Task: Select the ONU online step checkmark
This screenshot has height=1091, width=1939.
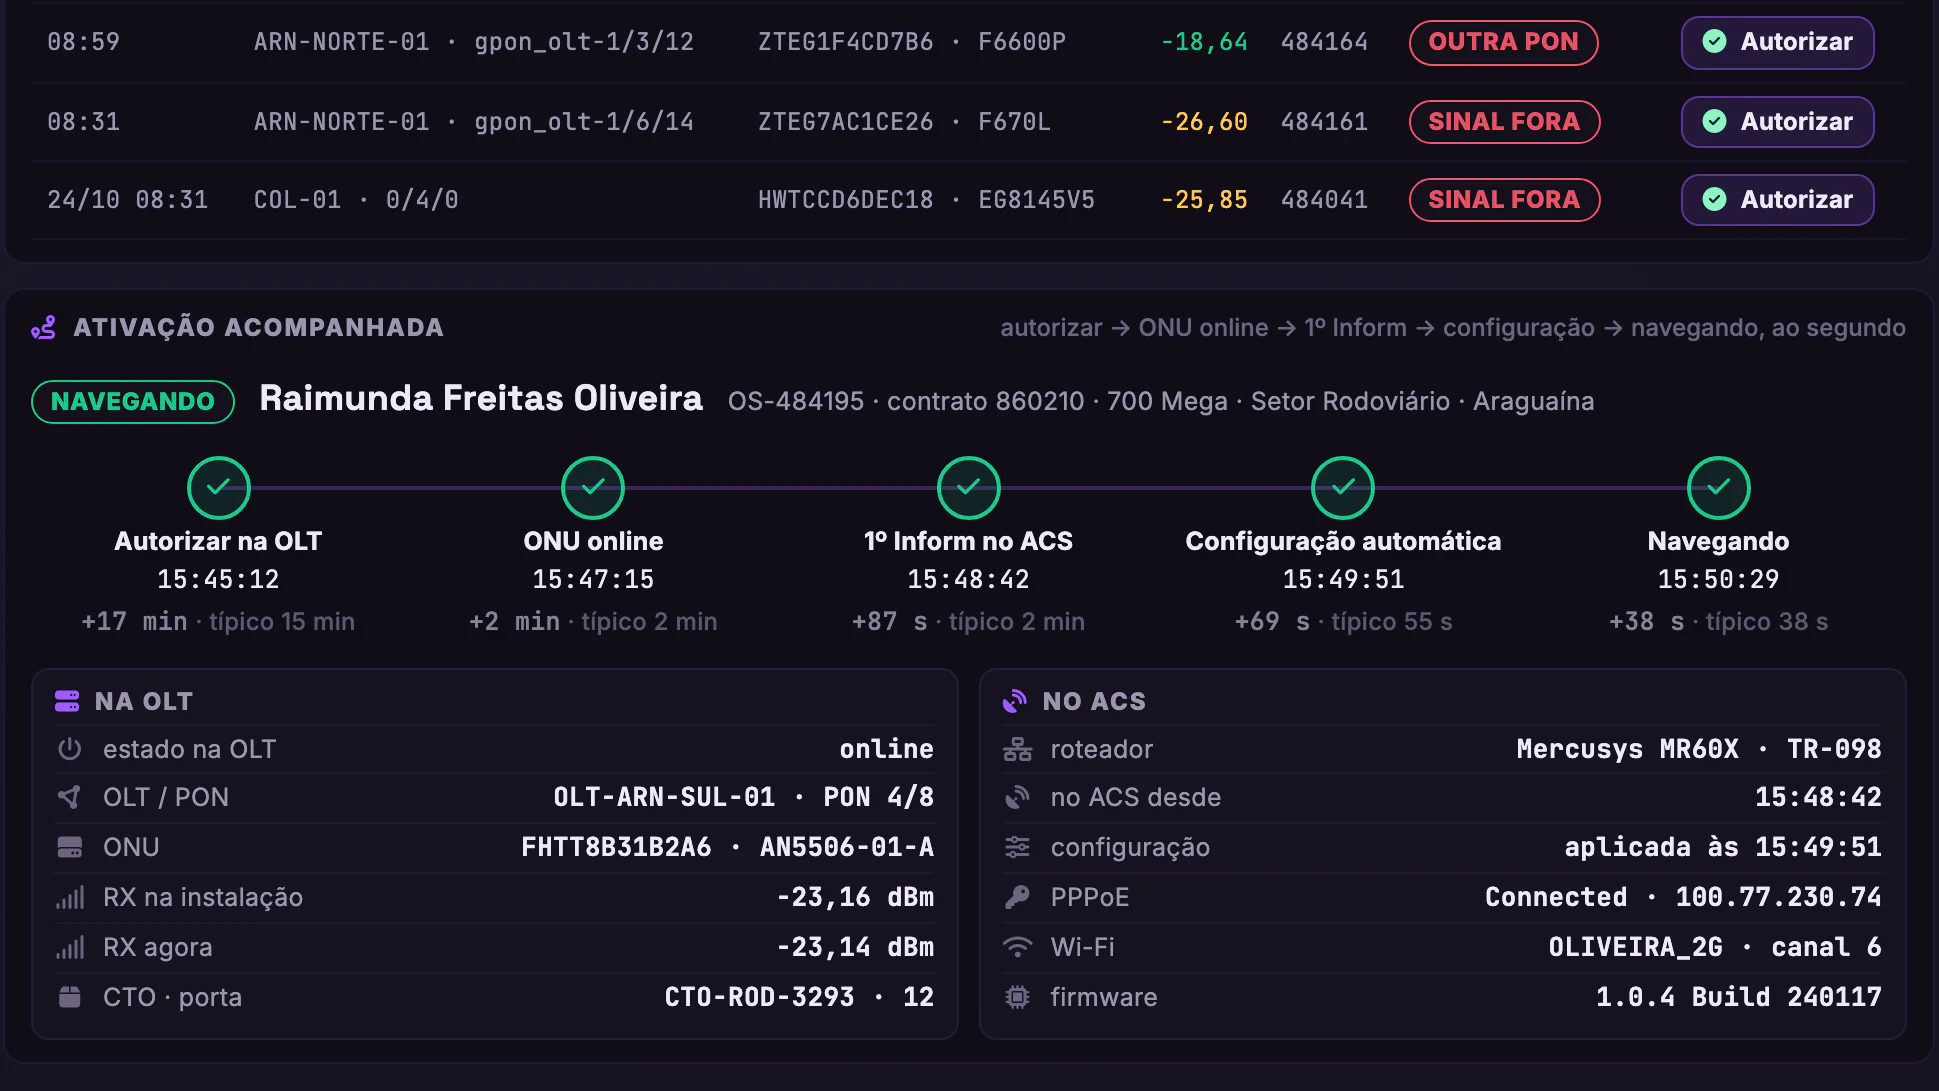Action: (593, 488)
